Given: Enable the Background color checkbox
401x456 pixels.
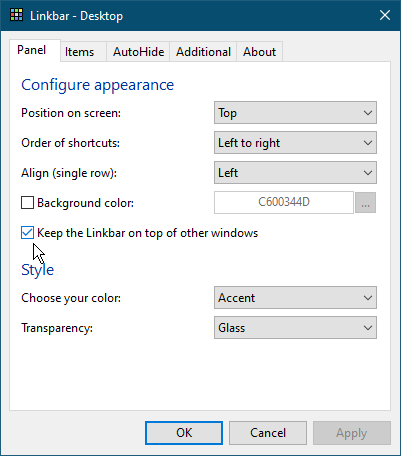Looking at the screenshot, I should tap(27, 203).
